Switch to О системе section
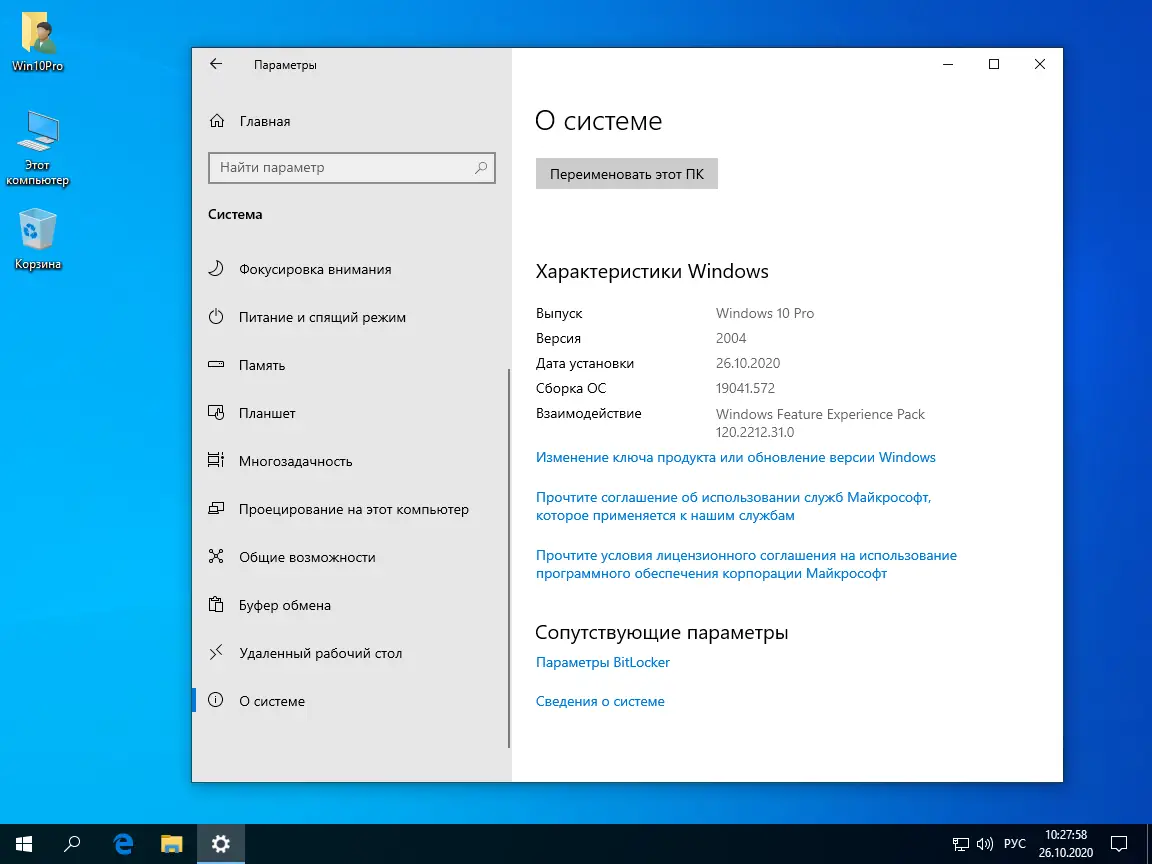This screenshot has width=1152, height=864. point(270,701)
